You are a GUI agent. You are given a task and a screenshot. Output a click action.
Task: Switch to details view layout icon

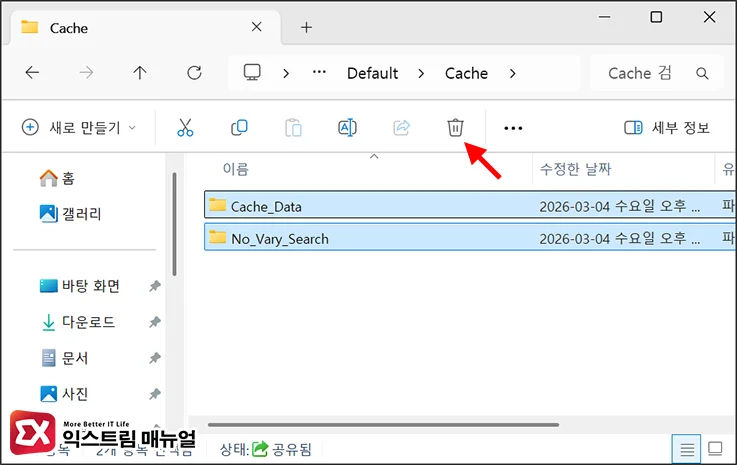[x=687, y=449]
